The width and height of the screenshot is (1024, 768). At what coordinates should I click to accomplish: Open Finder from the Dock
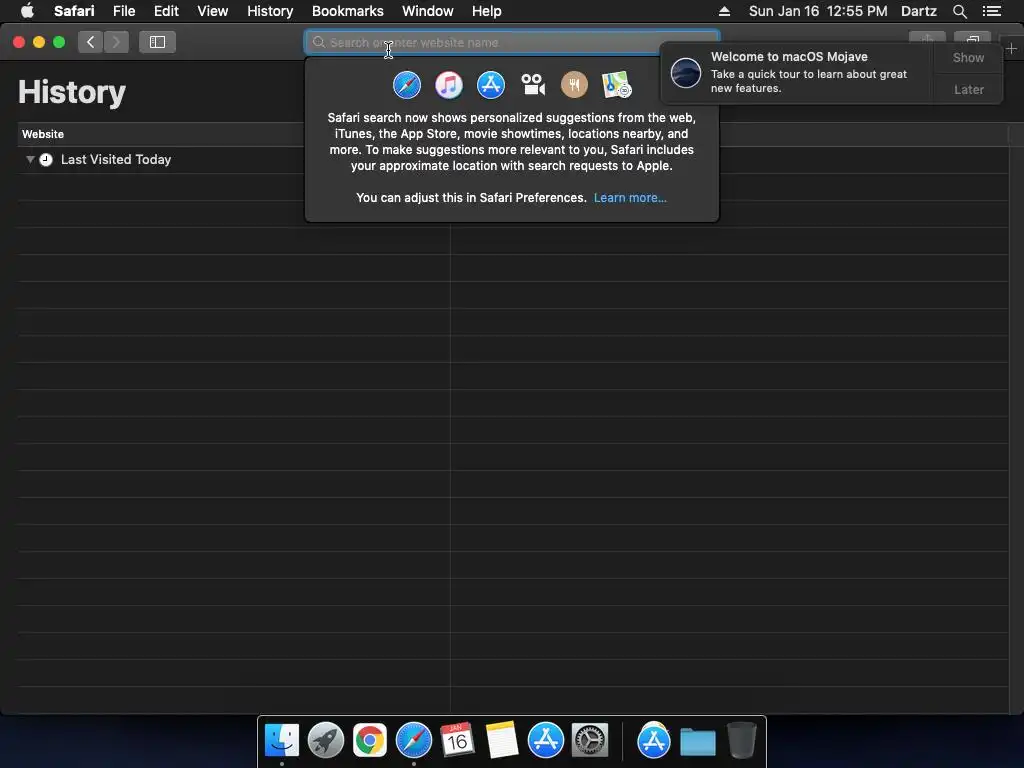point(281,741)
